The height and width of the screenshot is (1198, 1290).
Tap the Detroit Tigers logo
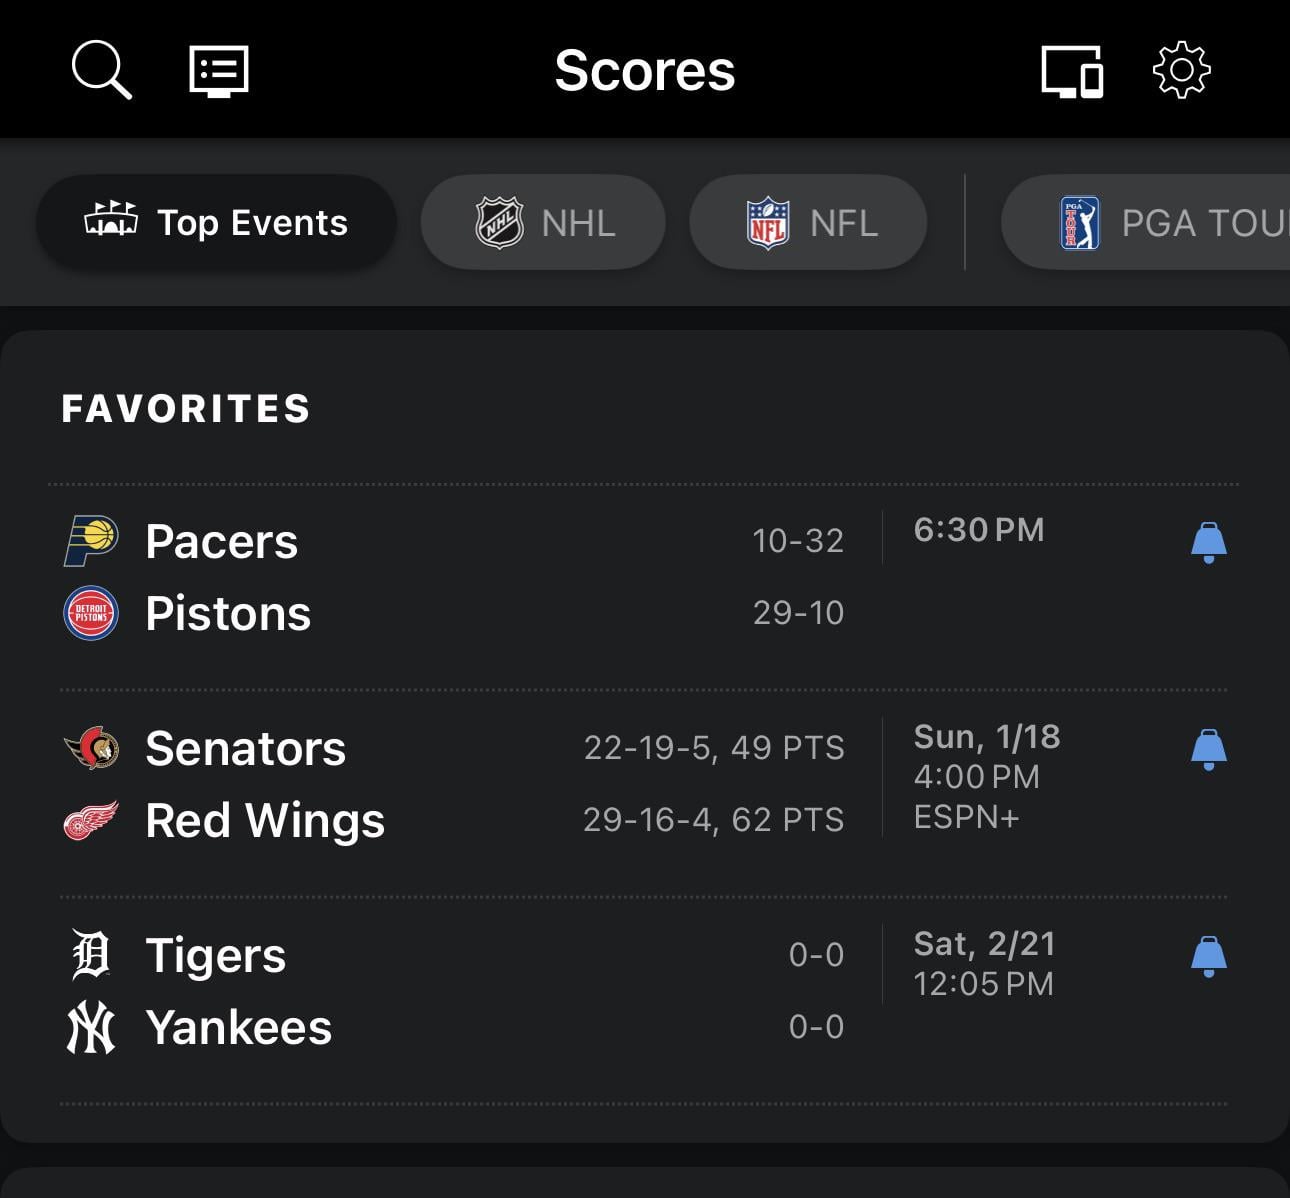click(x=91, y=955)
